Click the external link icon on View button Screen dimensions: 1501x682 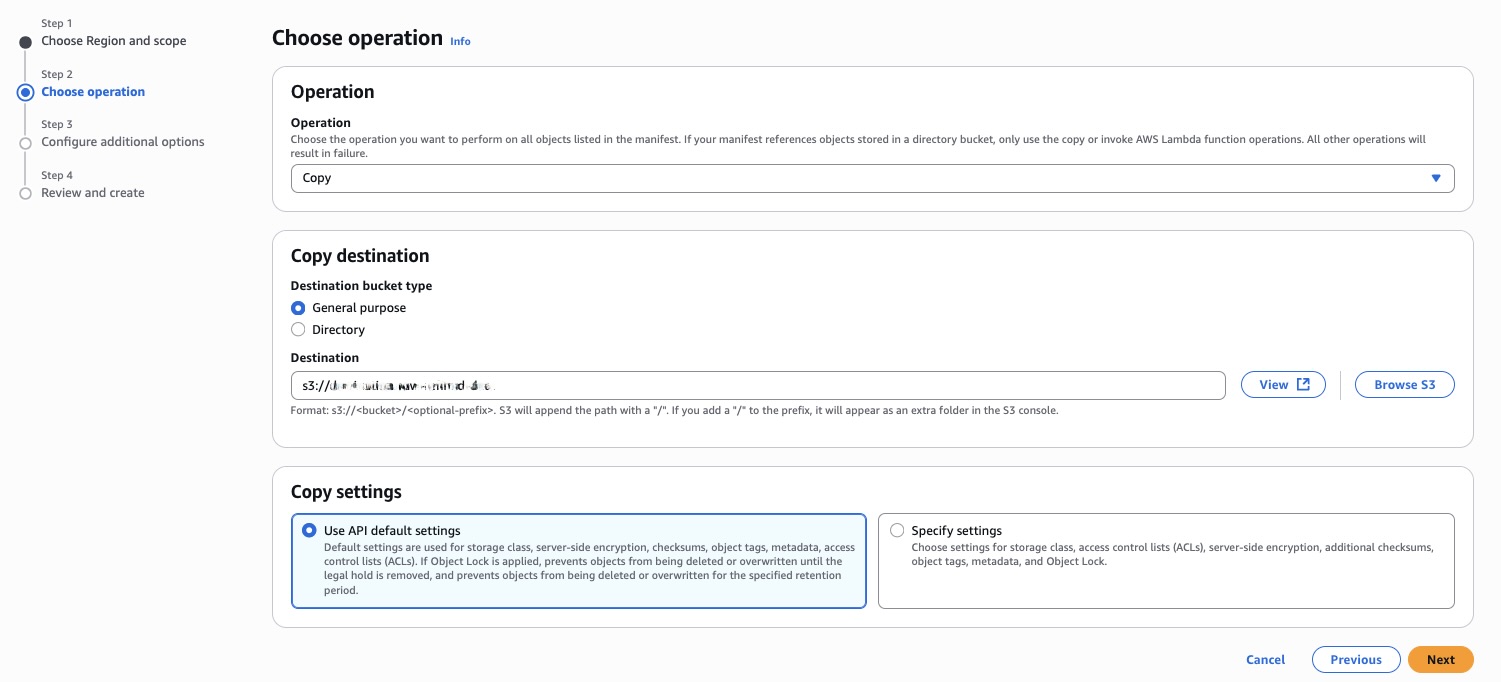(1303, 385)
